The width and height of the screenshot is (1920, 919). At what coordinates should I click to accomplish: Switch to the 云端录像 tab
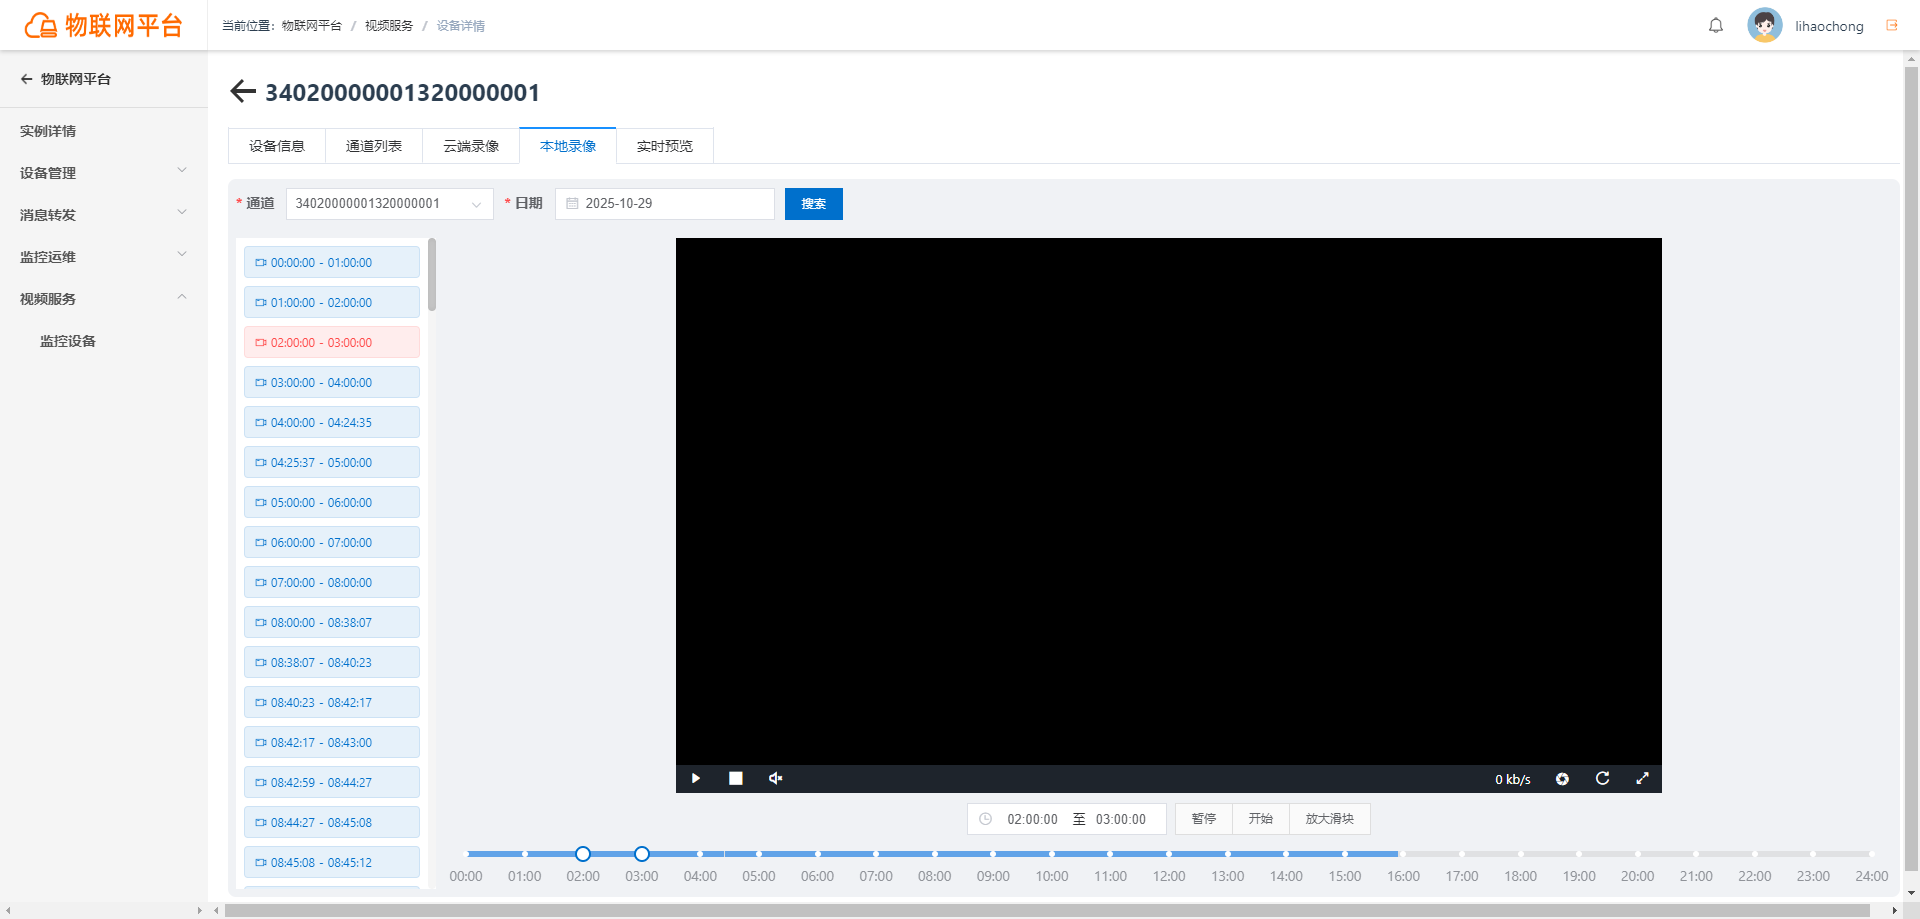click(471, 146)
